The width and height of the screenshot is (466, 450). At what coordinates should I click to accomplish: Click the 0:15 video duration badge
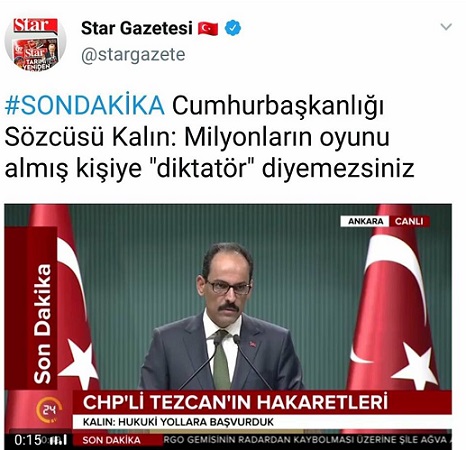click(28, 440)
